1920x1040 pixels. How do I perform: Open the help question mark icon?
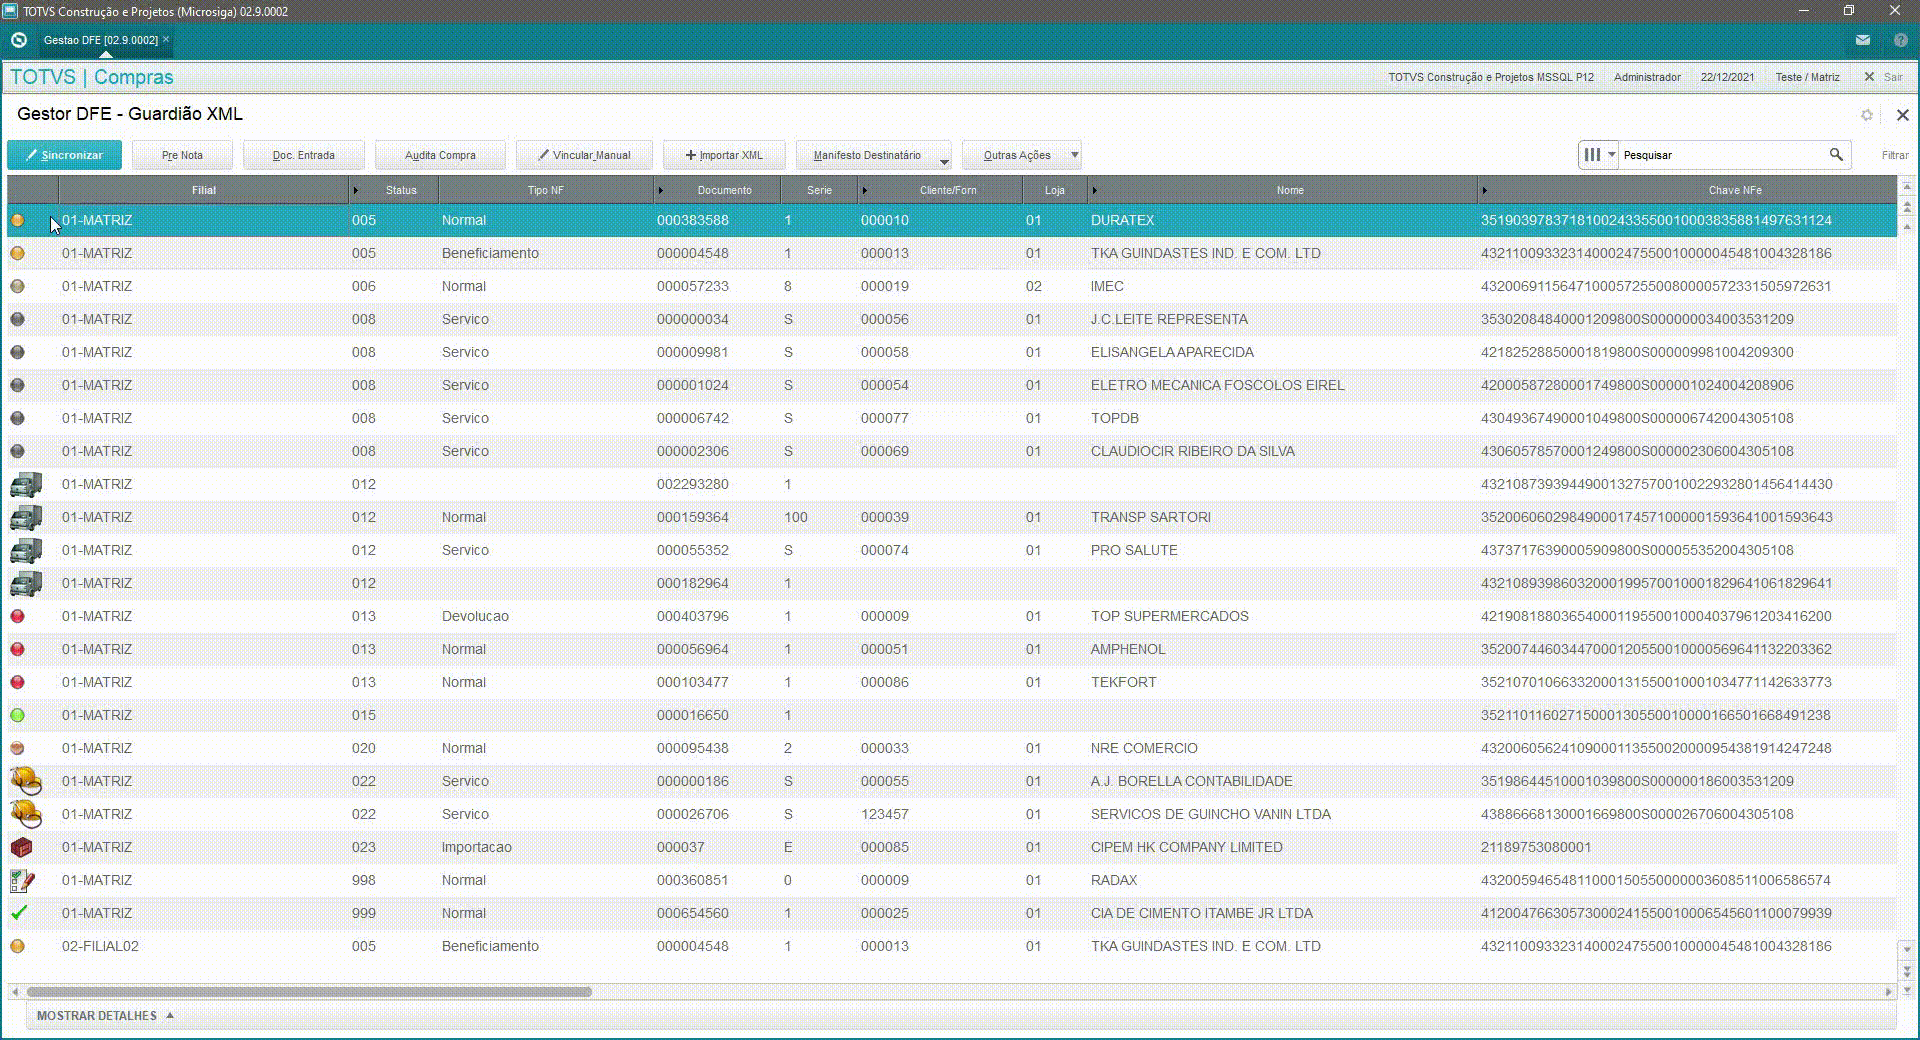click(x=1901, y=40)
